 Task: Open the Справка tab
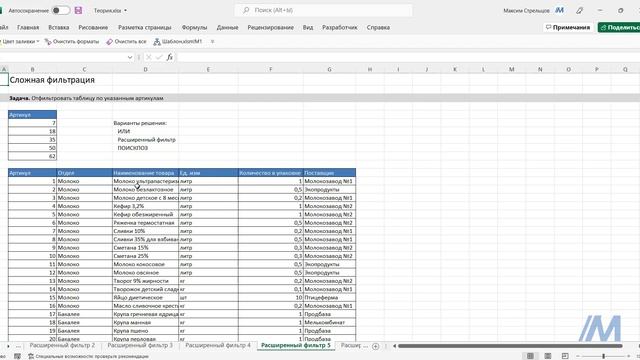tap(378, 27)
